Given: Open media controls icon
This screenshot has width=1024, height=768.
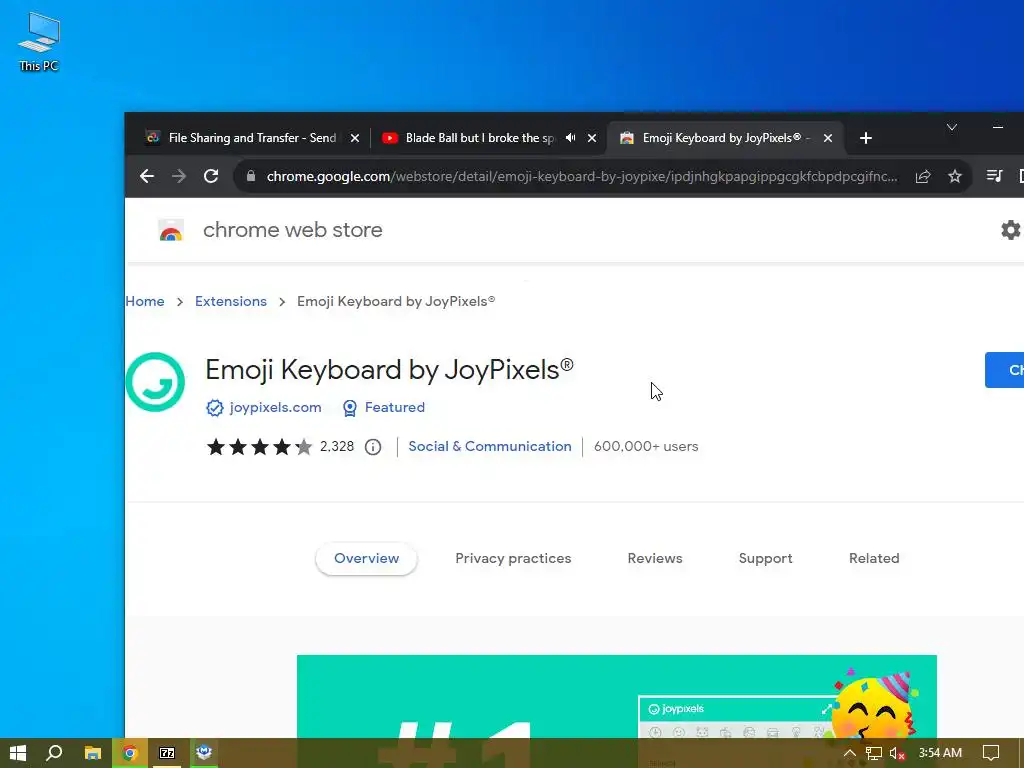Looking at the screenshot, I should [x=994, y=176].
